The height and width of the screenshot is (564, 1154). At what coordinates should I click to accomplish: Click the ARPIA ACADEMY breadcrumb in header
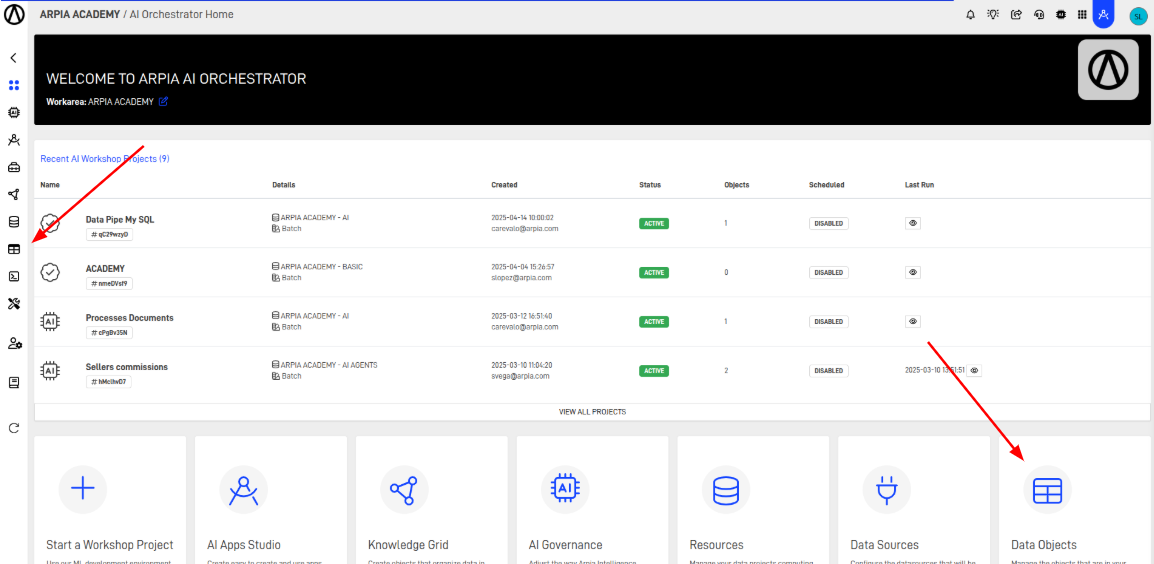point(79,14)
